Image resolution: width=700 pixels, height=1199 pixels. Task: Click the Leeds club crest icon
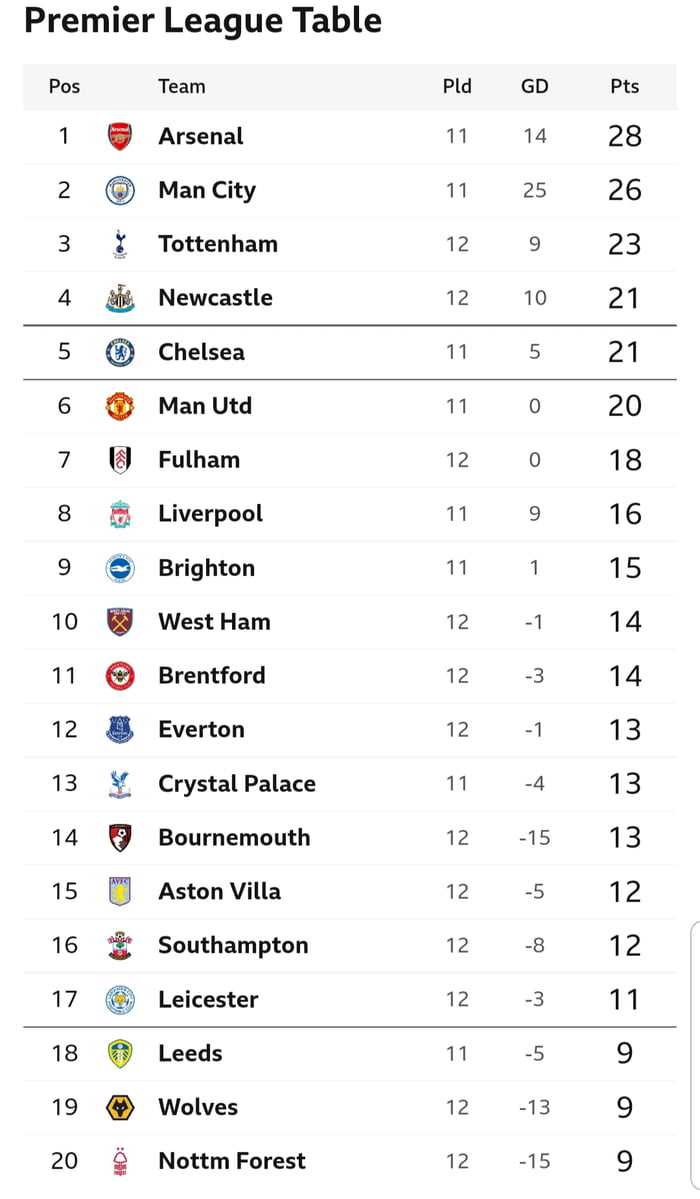coord(120,1053)
